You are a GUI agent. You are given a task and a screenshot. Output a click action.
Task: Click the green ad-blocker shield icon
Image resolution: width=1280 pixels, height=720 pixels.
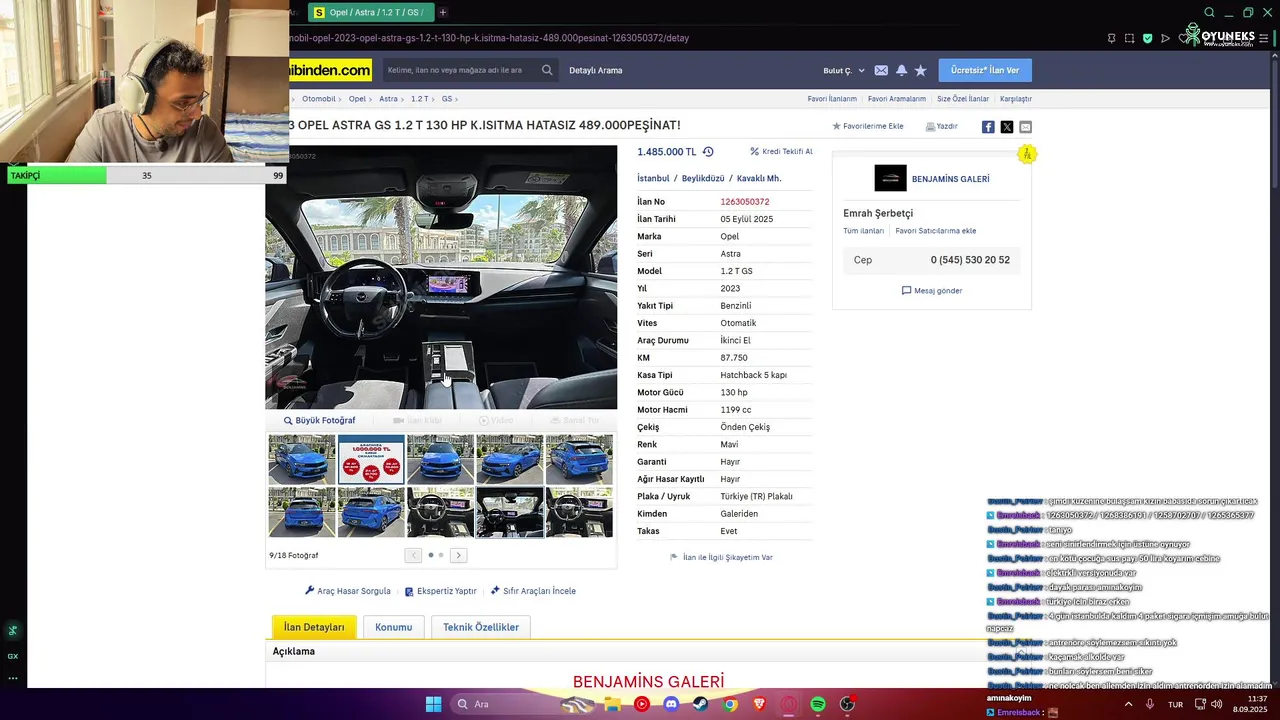pyautogui.click(x=1147, y=38)
